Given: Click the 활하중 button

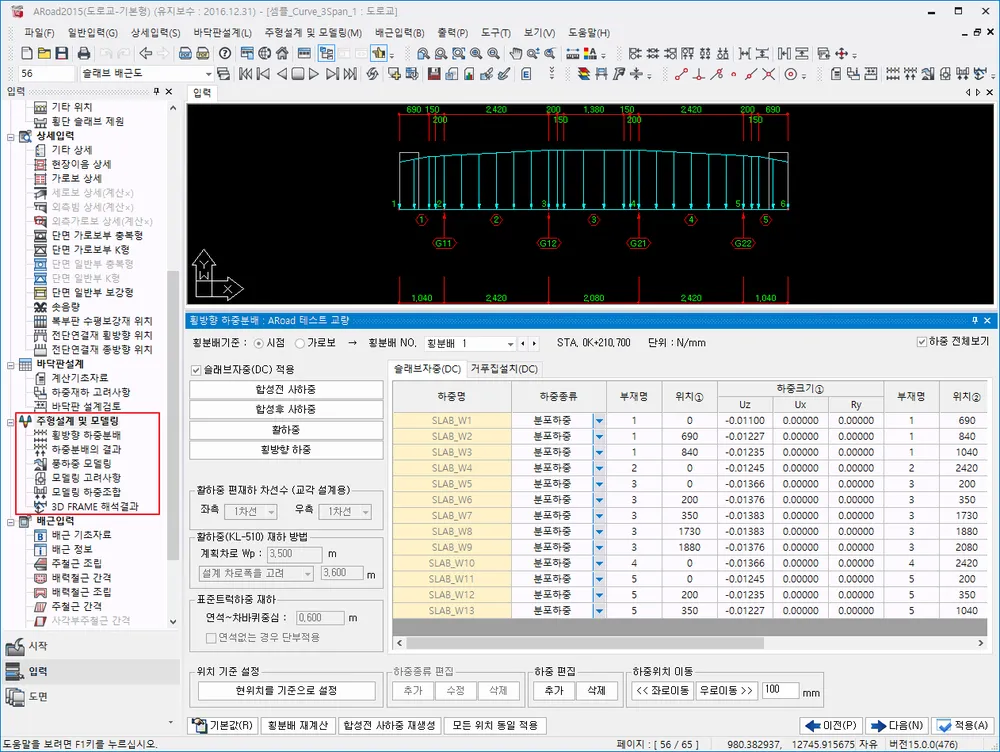Looking at the screenshot, I should click(x=286, y=430).
